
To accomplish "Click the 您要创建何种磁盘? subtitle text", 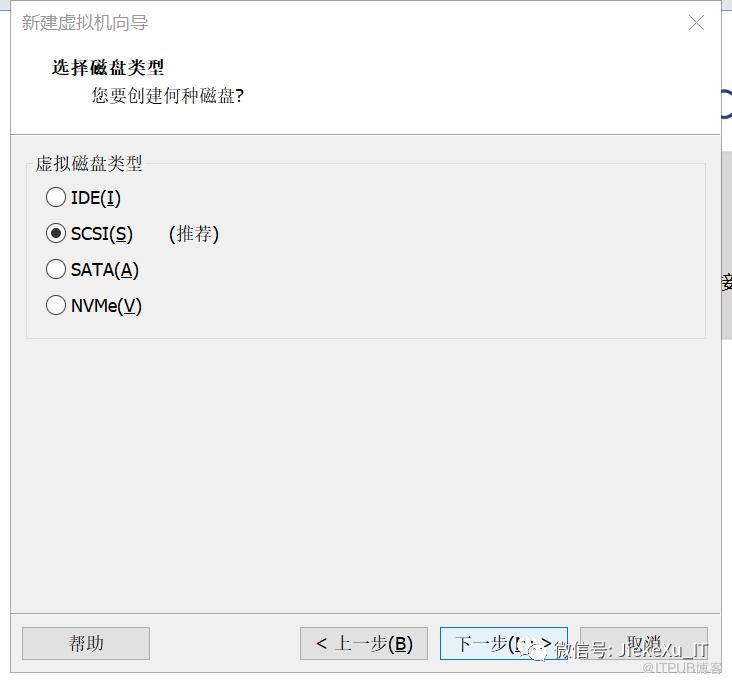I will [x=168, y=96].
